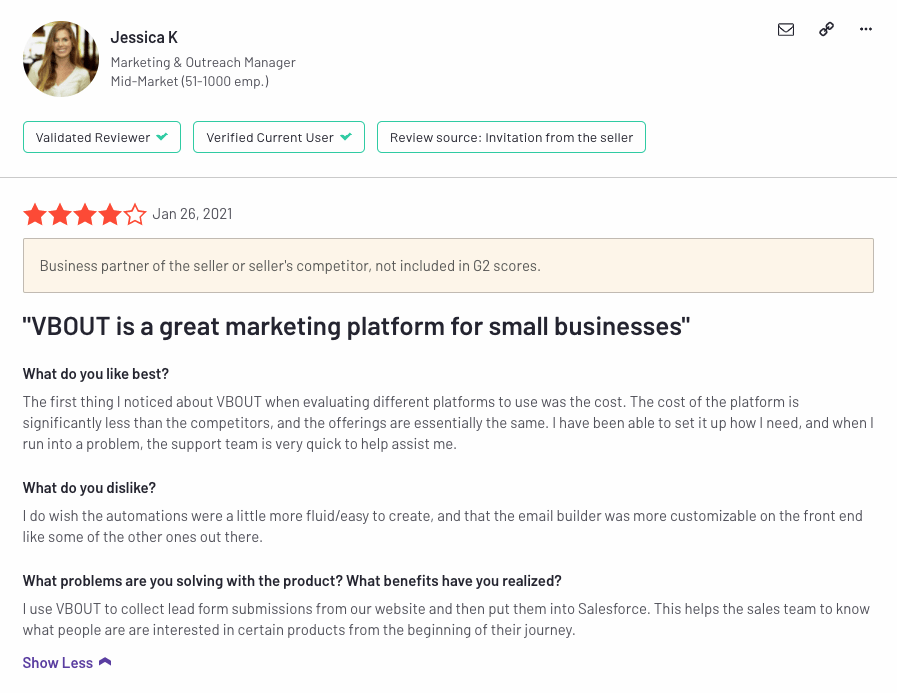
Task: Copy review link via chain icon
Action: pos(826,30)
